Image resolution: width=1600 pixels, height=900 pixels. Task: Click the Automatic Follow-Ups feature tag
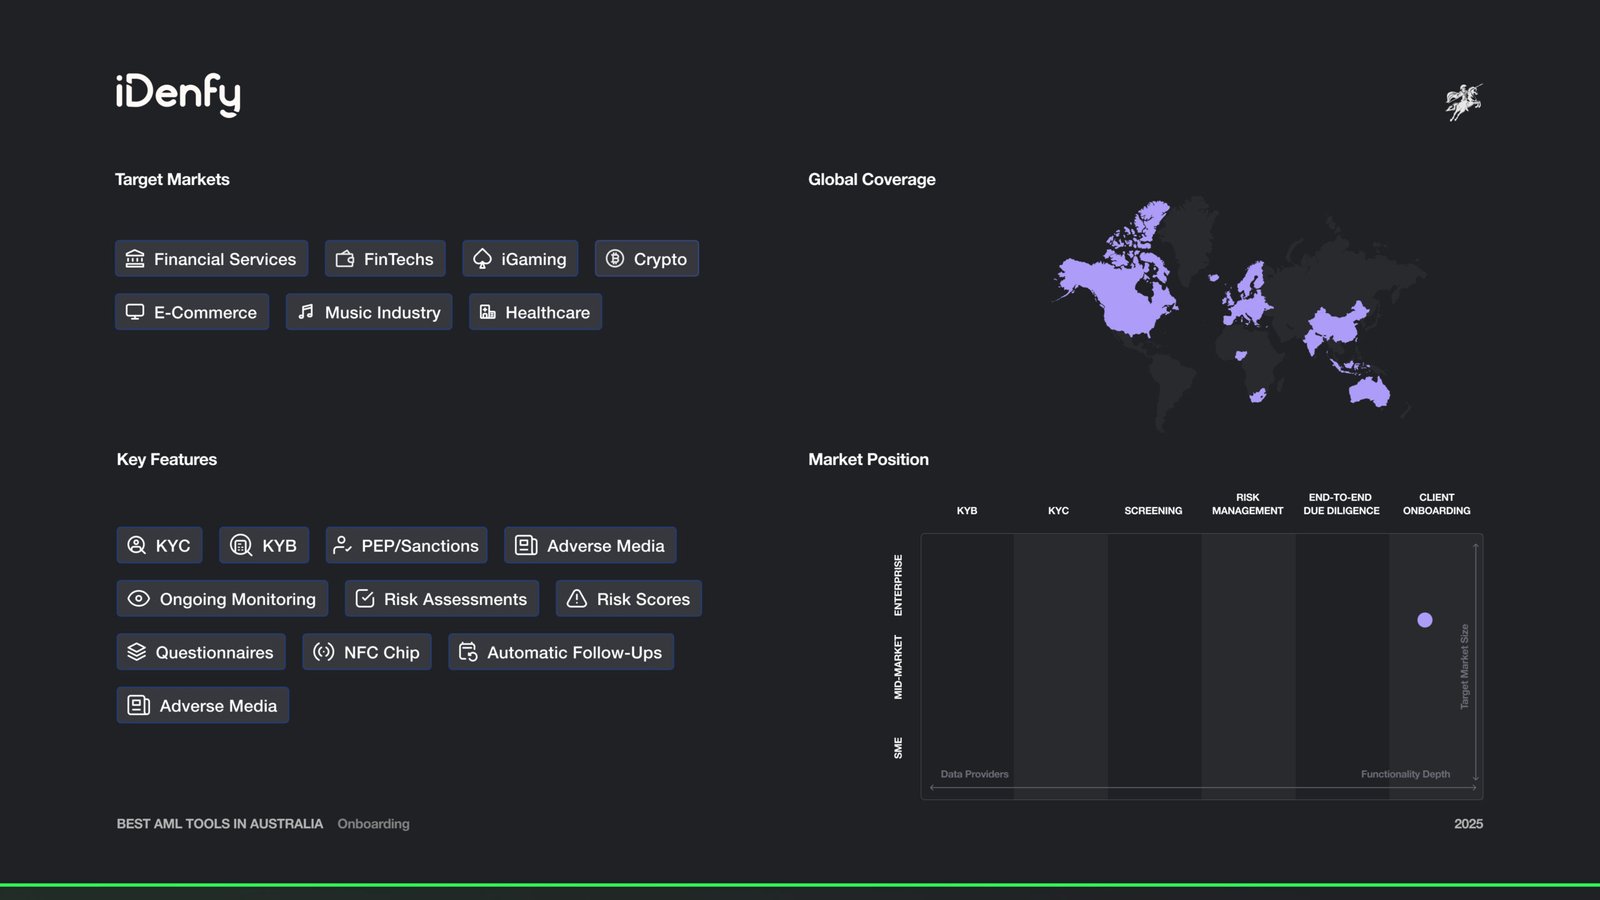[561, 652]
